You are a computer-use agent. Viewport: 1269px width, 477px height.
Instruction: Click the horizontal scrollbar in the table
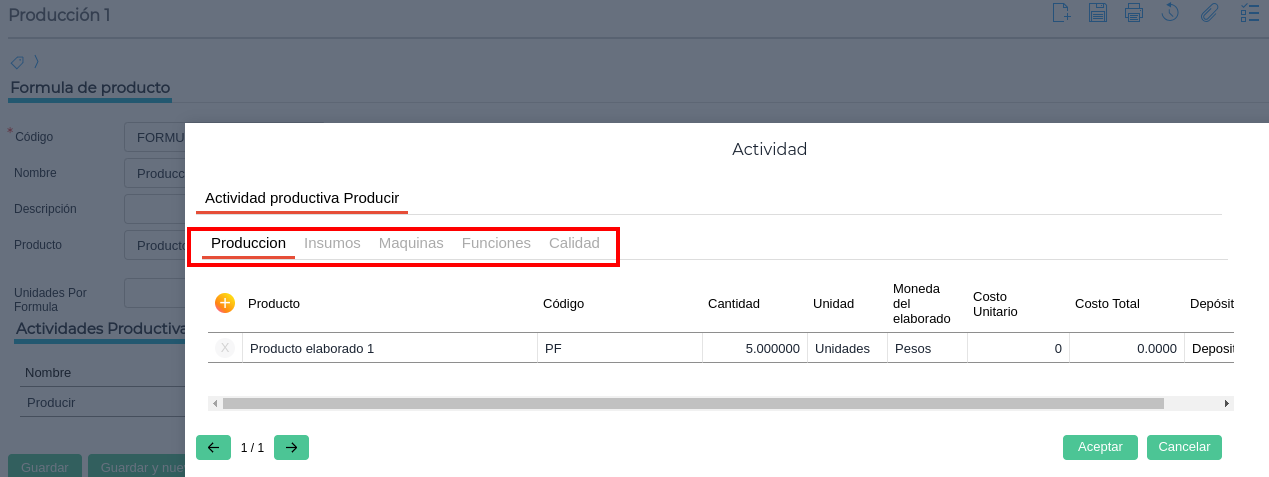tap(692, 403)
